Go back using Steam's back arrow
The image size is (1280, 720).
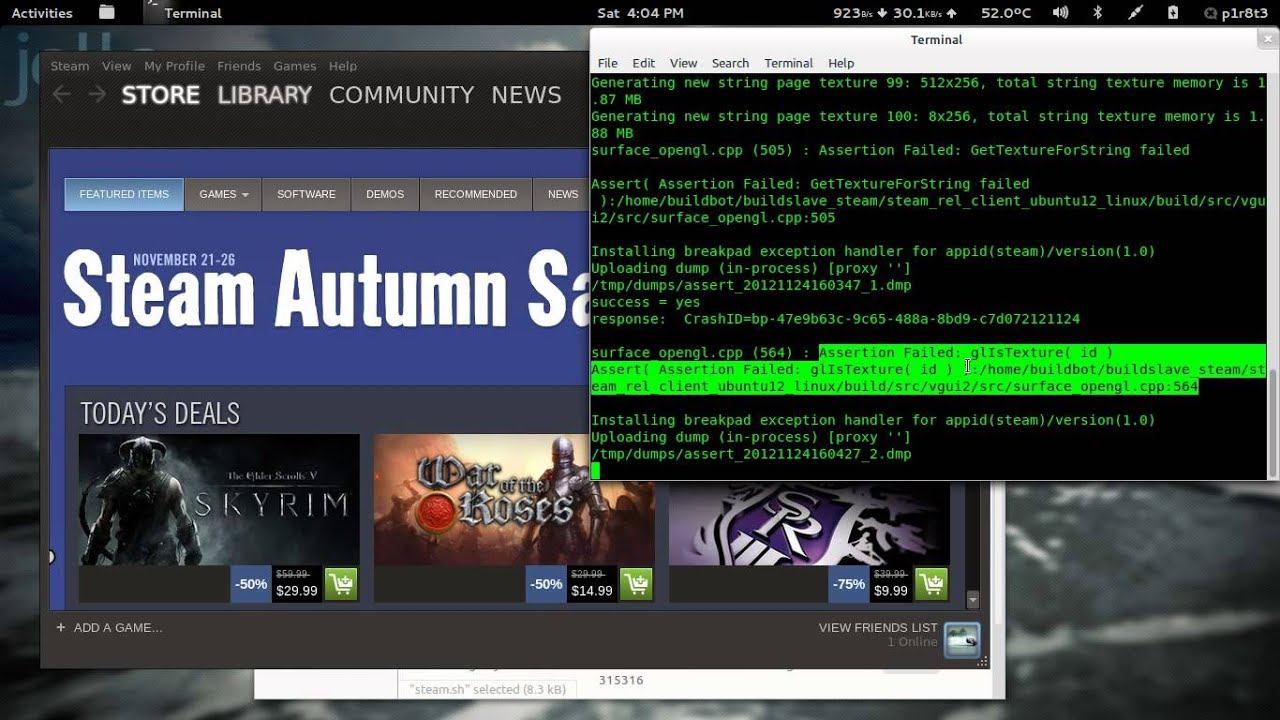(62, 94)
